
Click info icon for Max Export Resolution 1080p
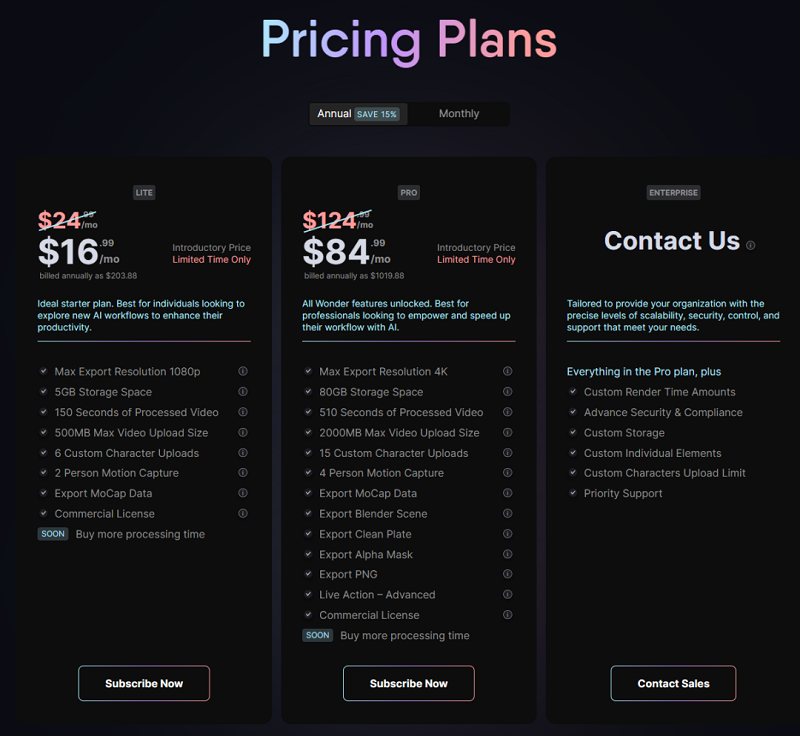(x=243, y=372)
